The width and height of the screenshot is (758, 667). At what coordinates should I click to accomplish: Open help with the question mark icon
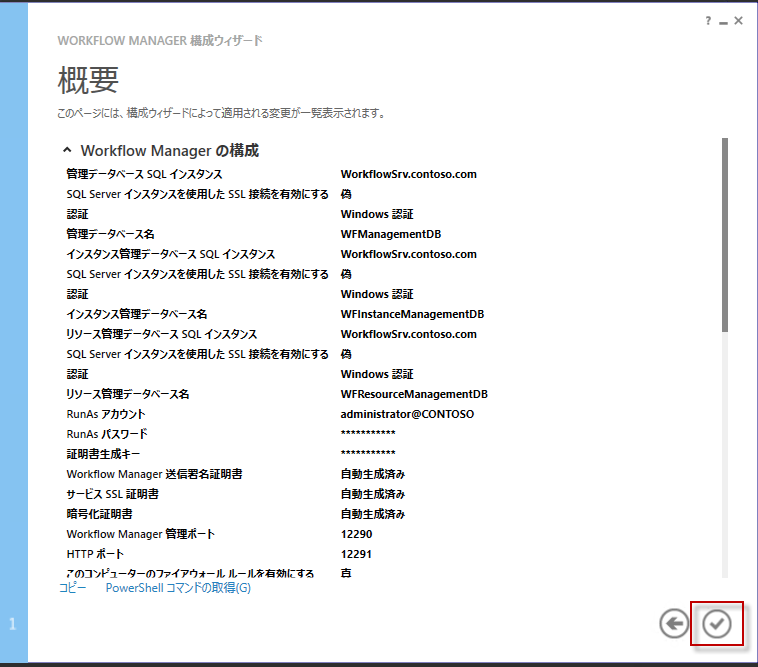pyautogui.click(x=708, y=21)
